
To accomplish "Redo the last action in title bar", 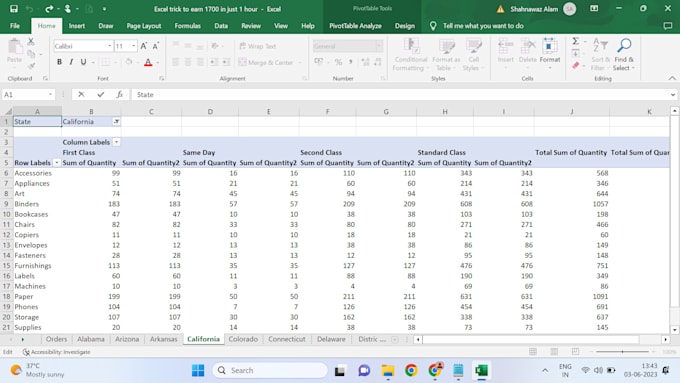I will tap(48, 9).
